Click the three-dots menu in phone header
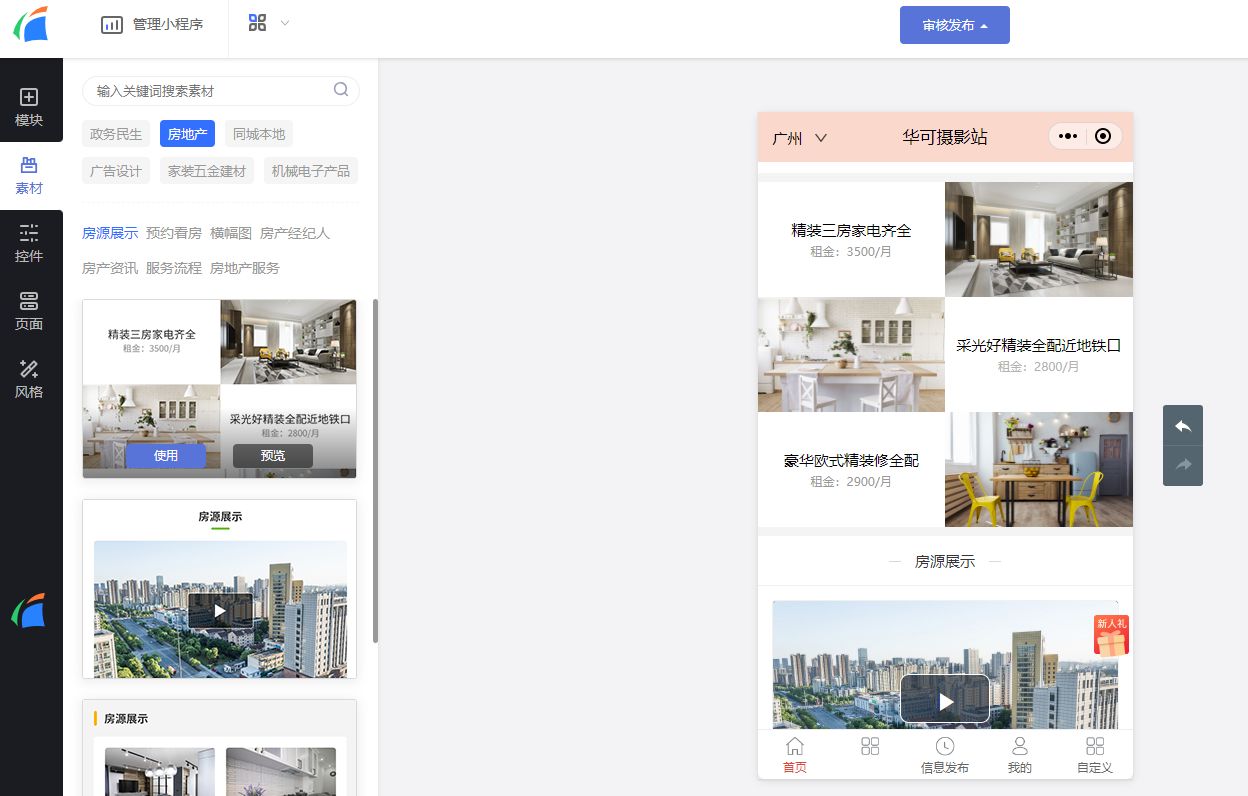Image resolution: width=1248 pixels, height=796 pixels. coord(1068,137)
